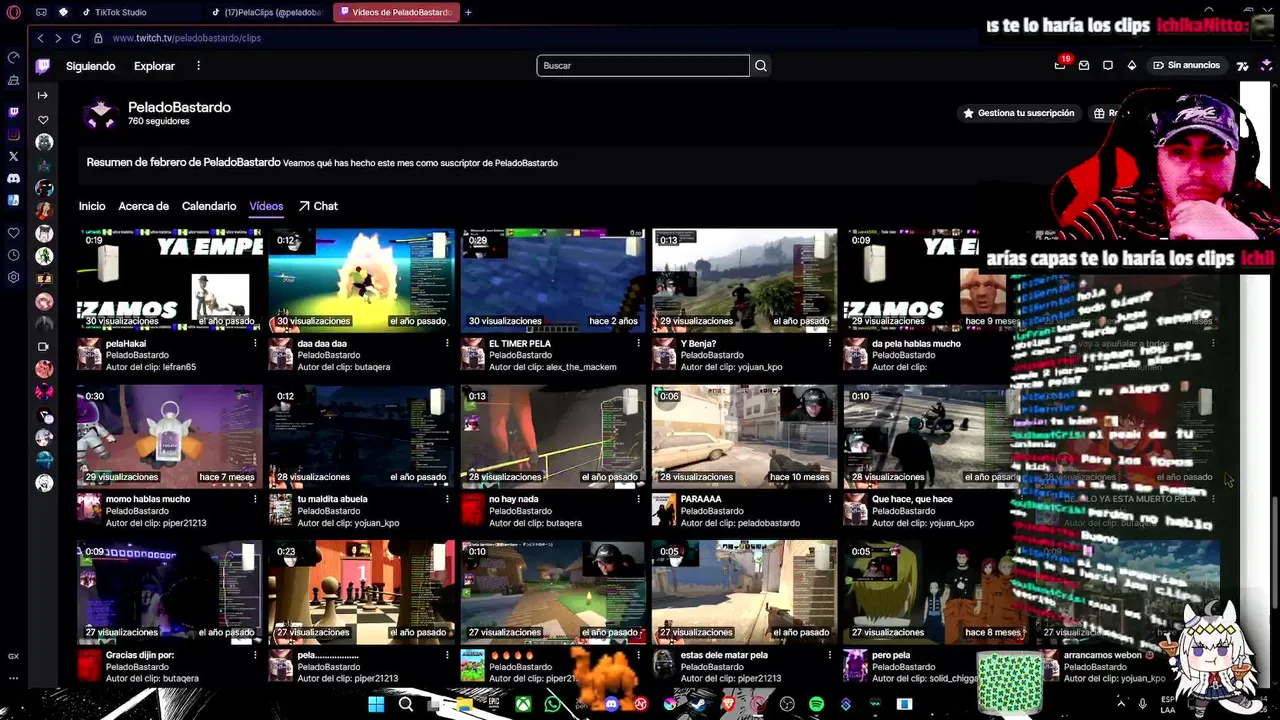Go forward with browser forward arrow
This screenshot has width=1280, height=720.
(58, 38)
